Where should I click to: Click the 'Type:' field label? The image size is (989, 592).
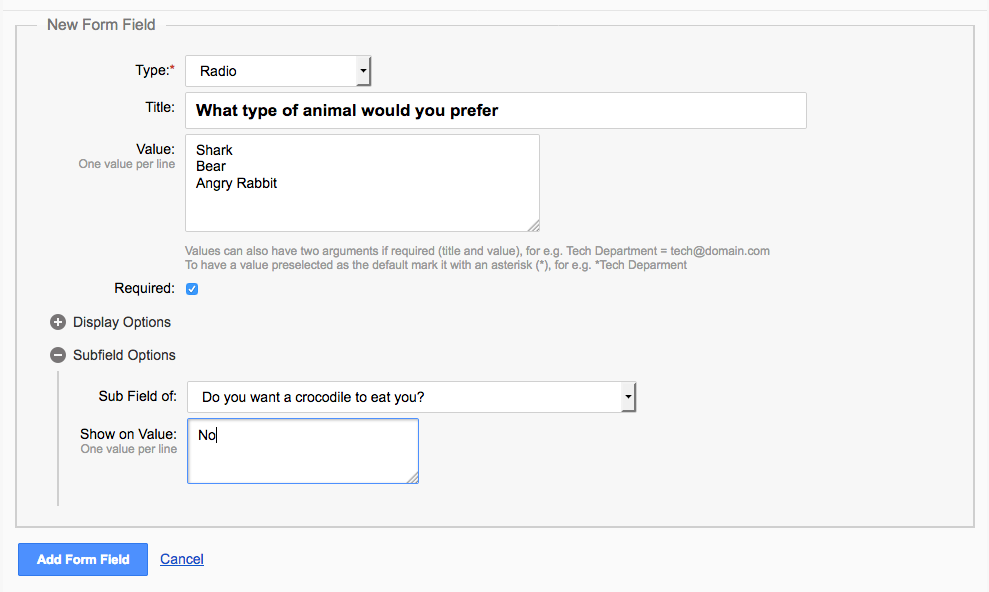pyautogui.click(x=154, y=70)
